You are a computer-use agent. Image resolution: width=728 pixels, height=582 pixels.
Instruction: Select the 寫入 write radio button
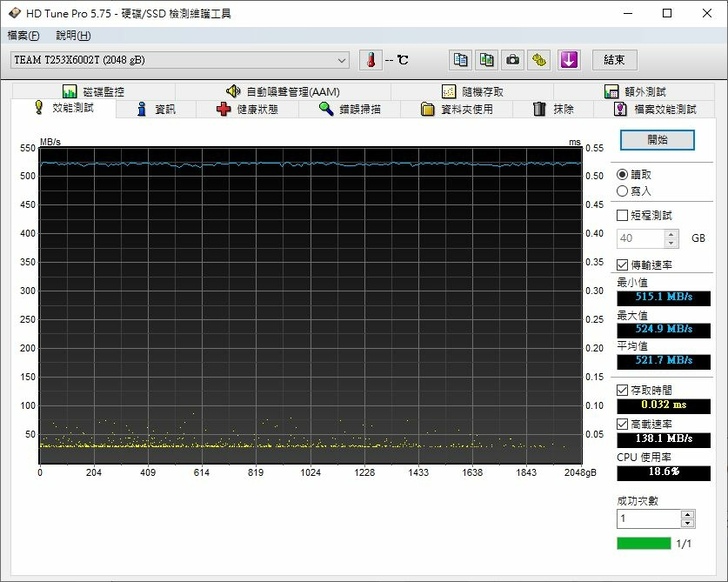623,190
